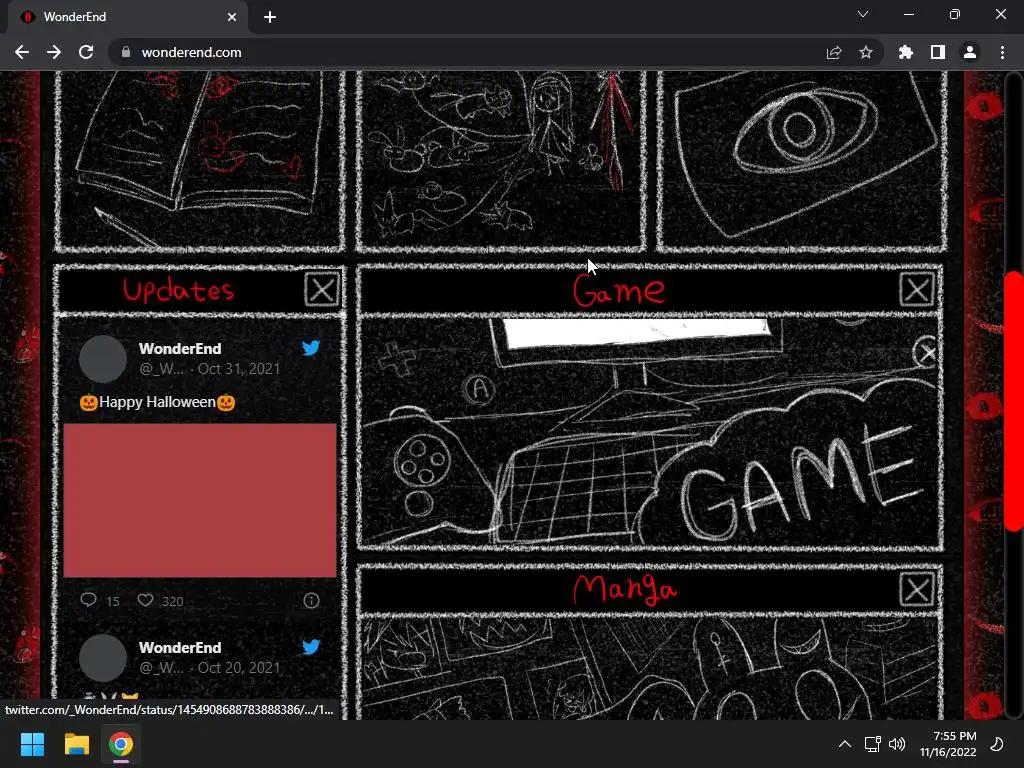The height and width of the screenshot is (768, 1024).
Task: Click the Twitter bird on the Oct 20 tweet
Action: [x=311, y=647]
